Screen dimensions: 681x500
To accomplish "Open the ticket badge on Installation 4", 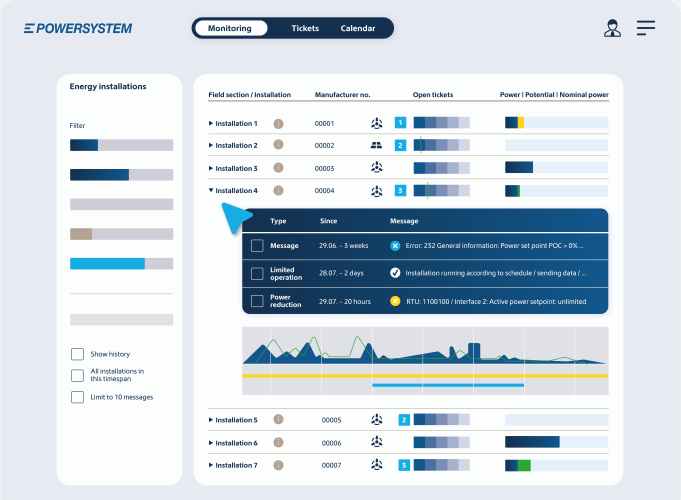I will pyautogui.click(x=400, y=190).
